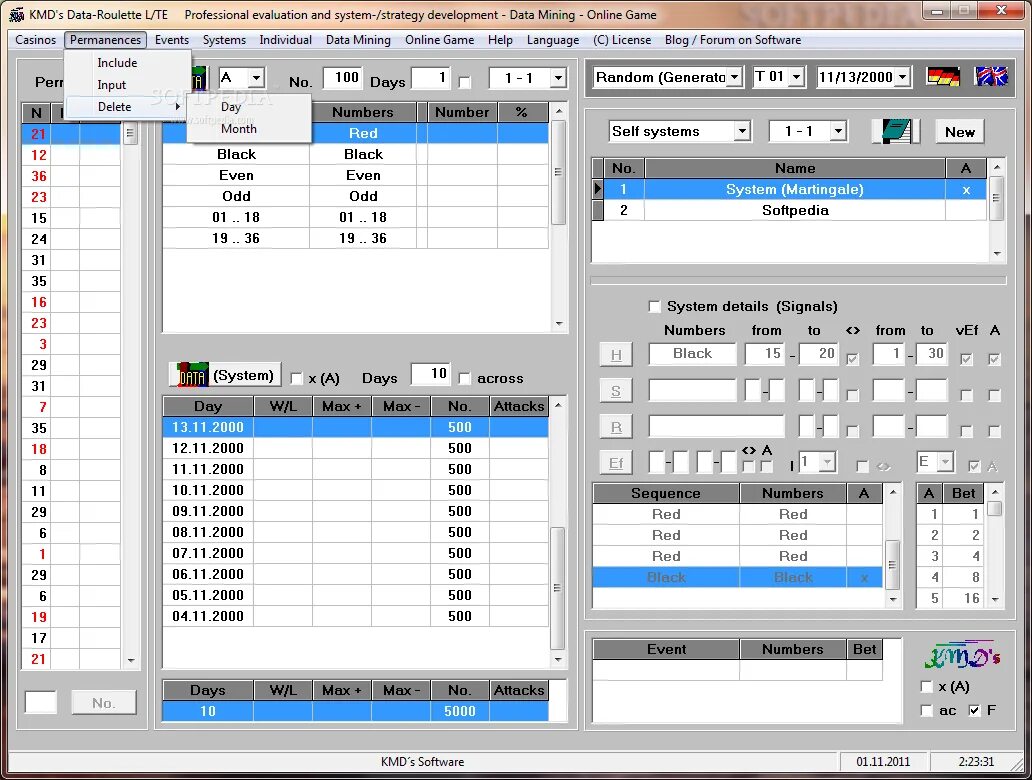Toggle the vEf checkbox in the H row
The image size is (1032, 780).
tap(966, 359)
